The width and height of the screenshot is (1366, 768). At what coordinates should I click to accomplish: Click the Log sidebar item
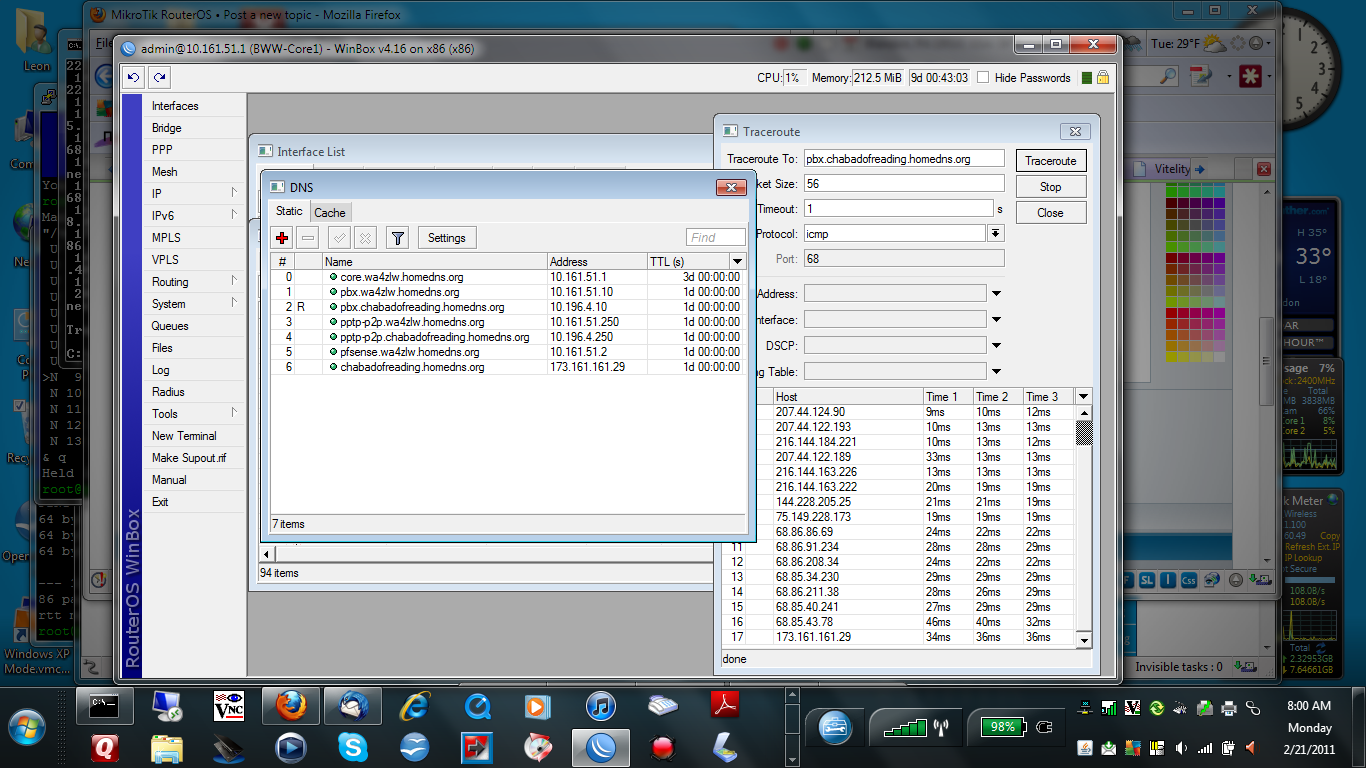[195, 370]
